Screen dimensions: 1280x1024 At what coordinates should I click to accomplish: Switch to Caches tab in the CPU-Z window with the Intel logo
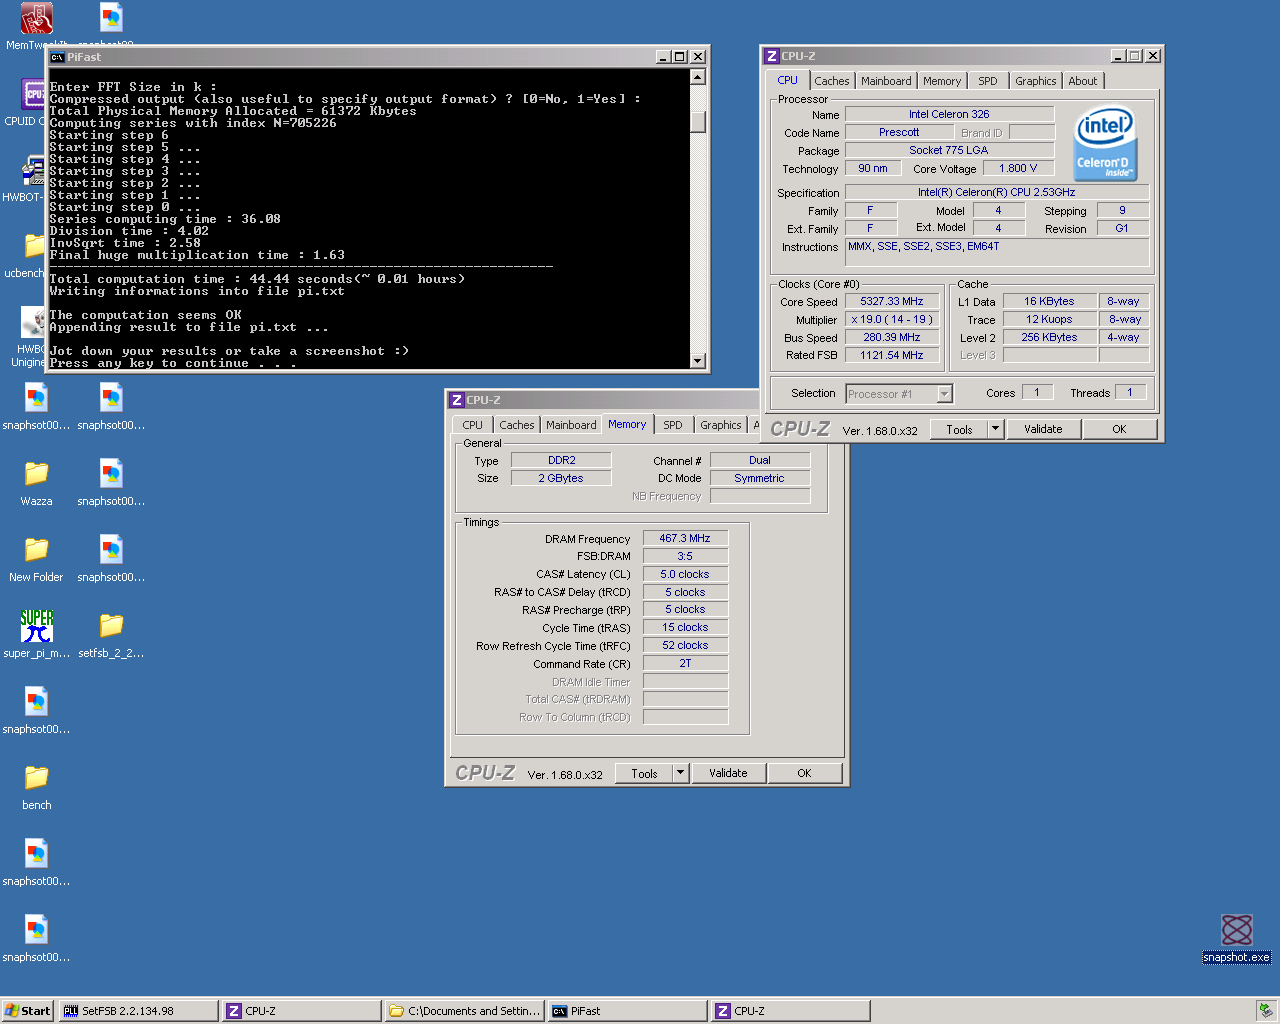pyautogui.click(x=831, y=81)
